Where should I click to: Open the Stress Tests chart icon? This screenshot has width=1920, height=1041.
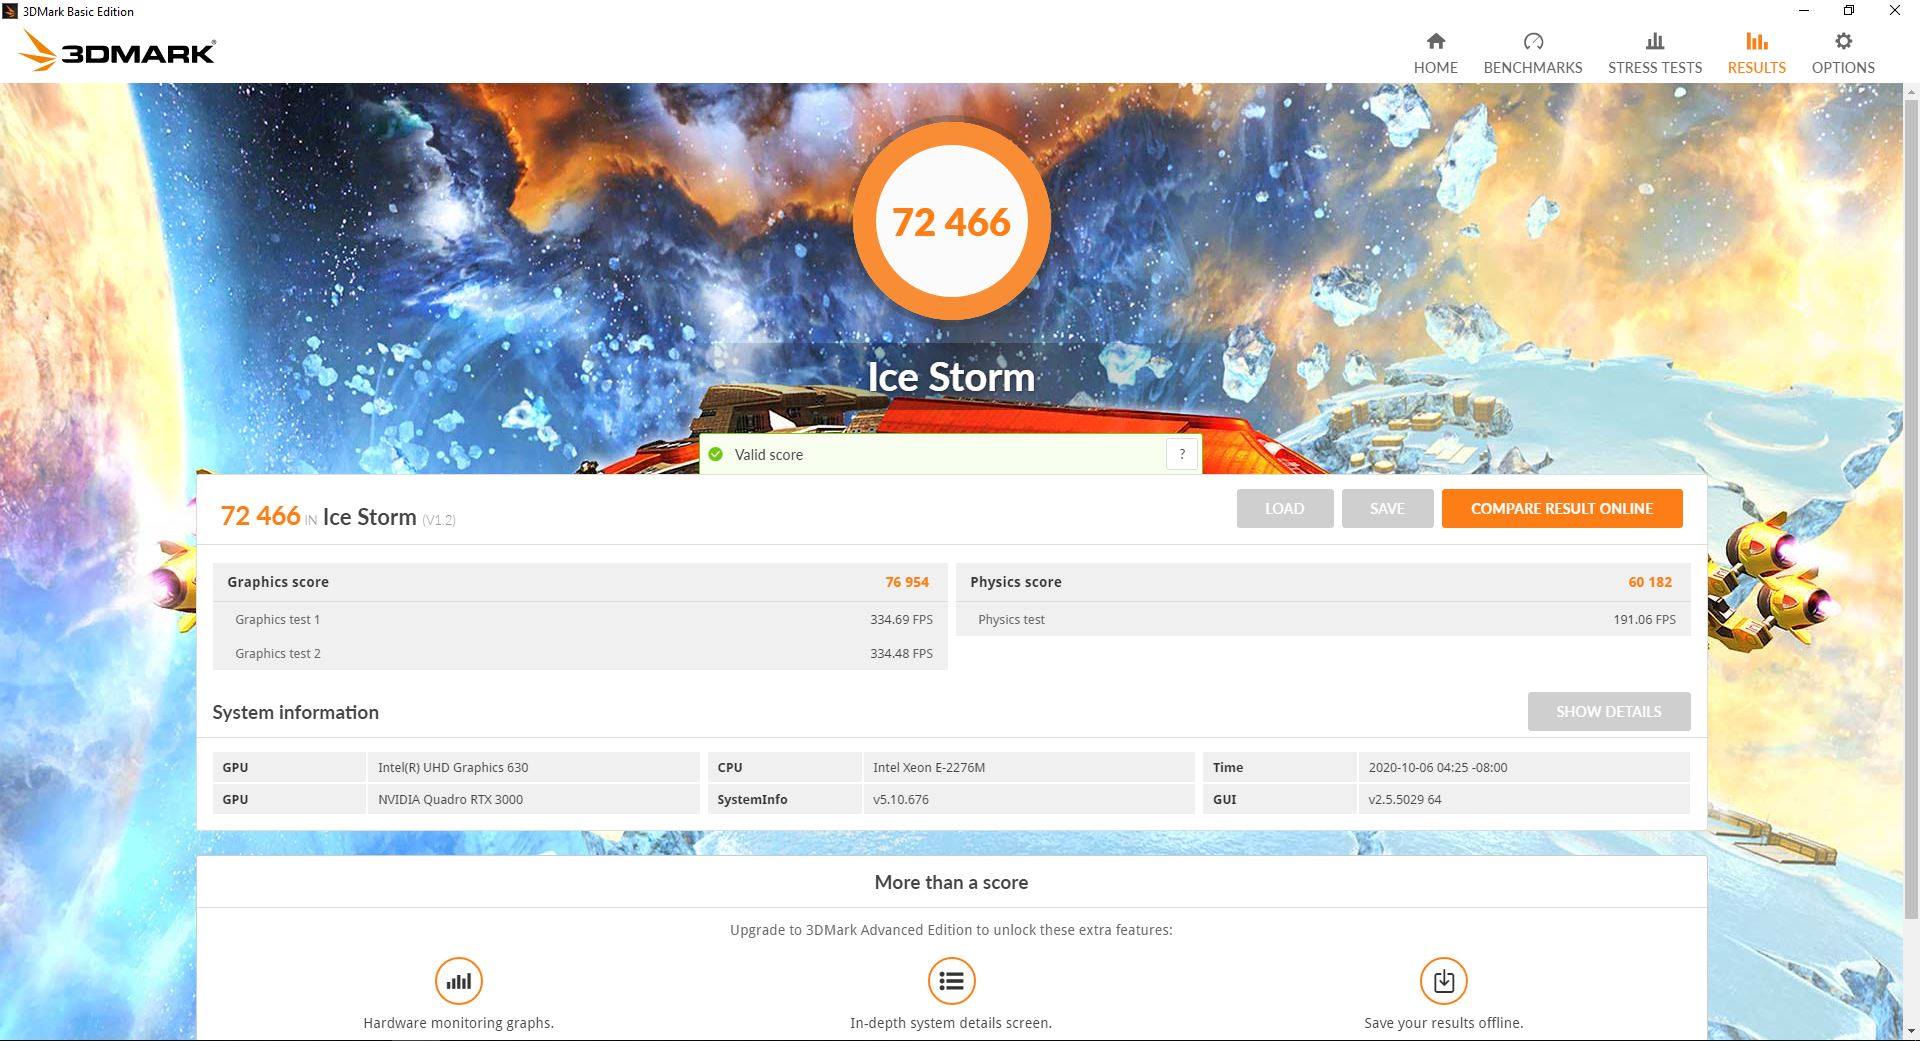pos(1655,41)
